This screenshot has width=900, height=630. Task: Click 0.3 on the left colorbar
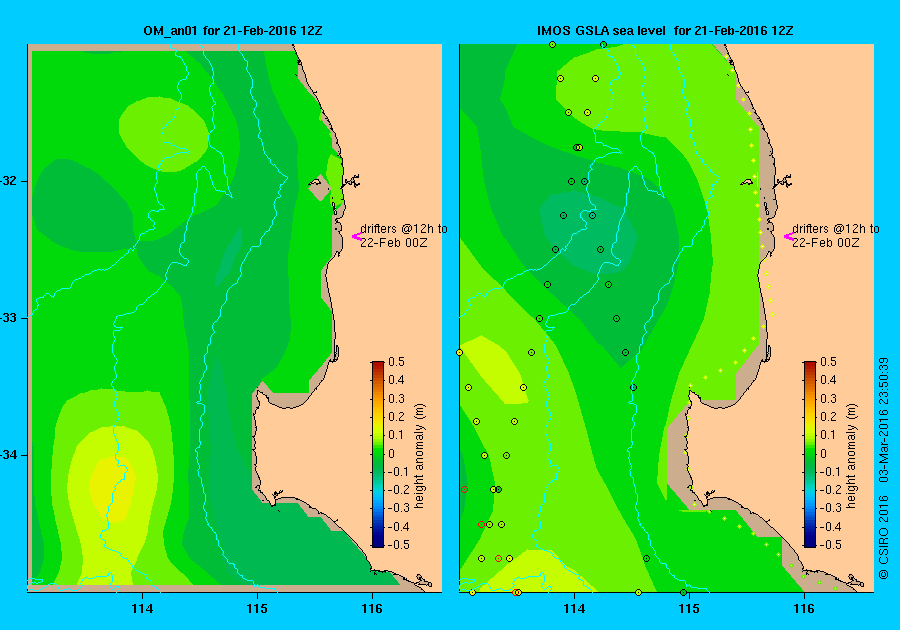pos(397,399)
